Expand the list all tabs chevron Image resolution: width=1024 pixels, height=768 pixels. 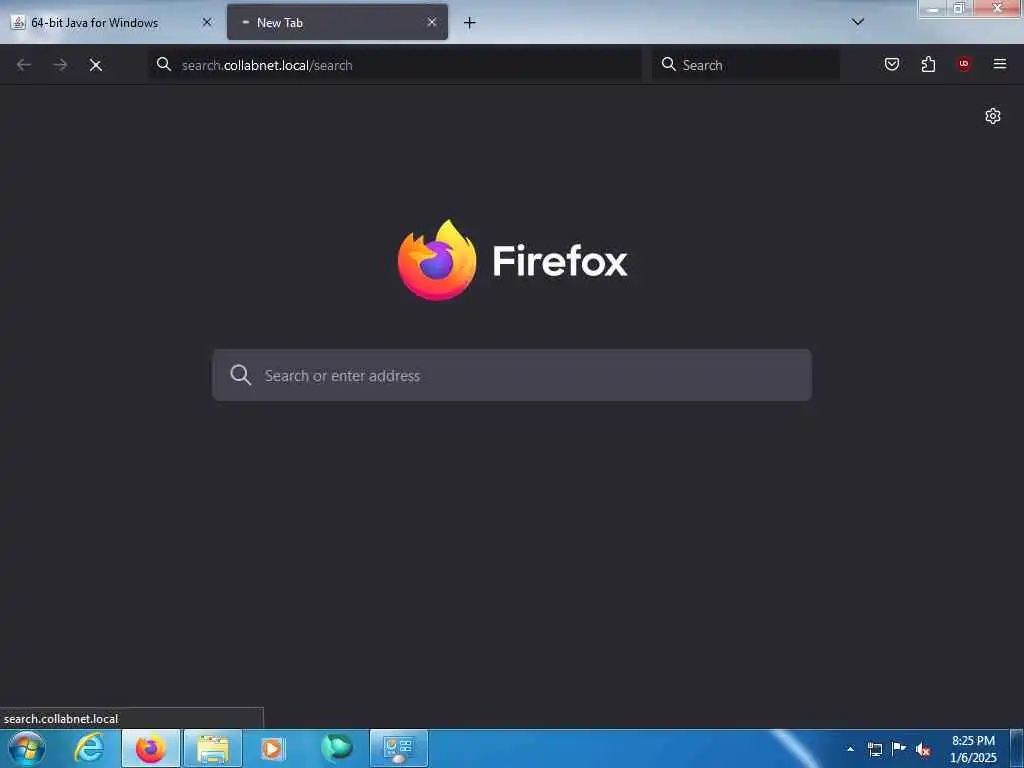(x=858, y=22)
